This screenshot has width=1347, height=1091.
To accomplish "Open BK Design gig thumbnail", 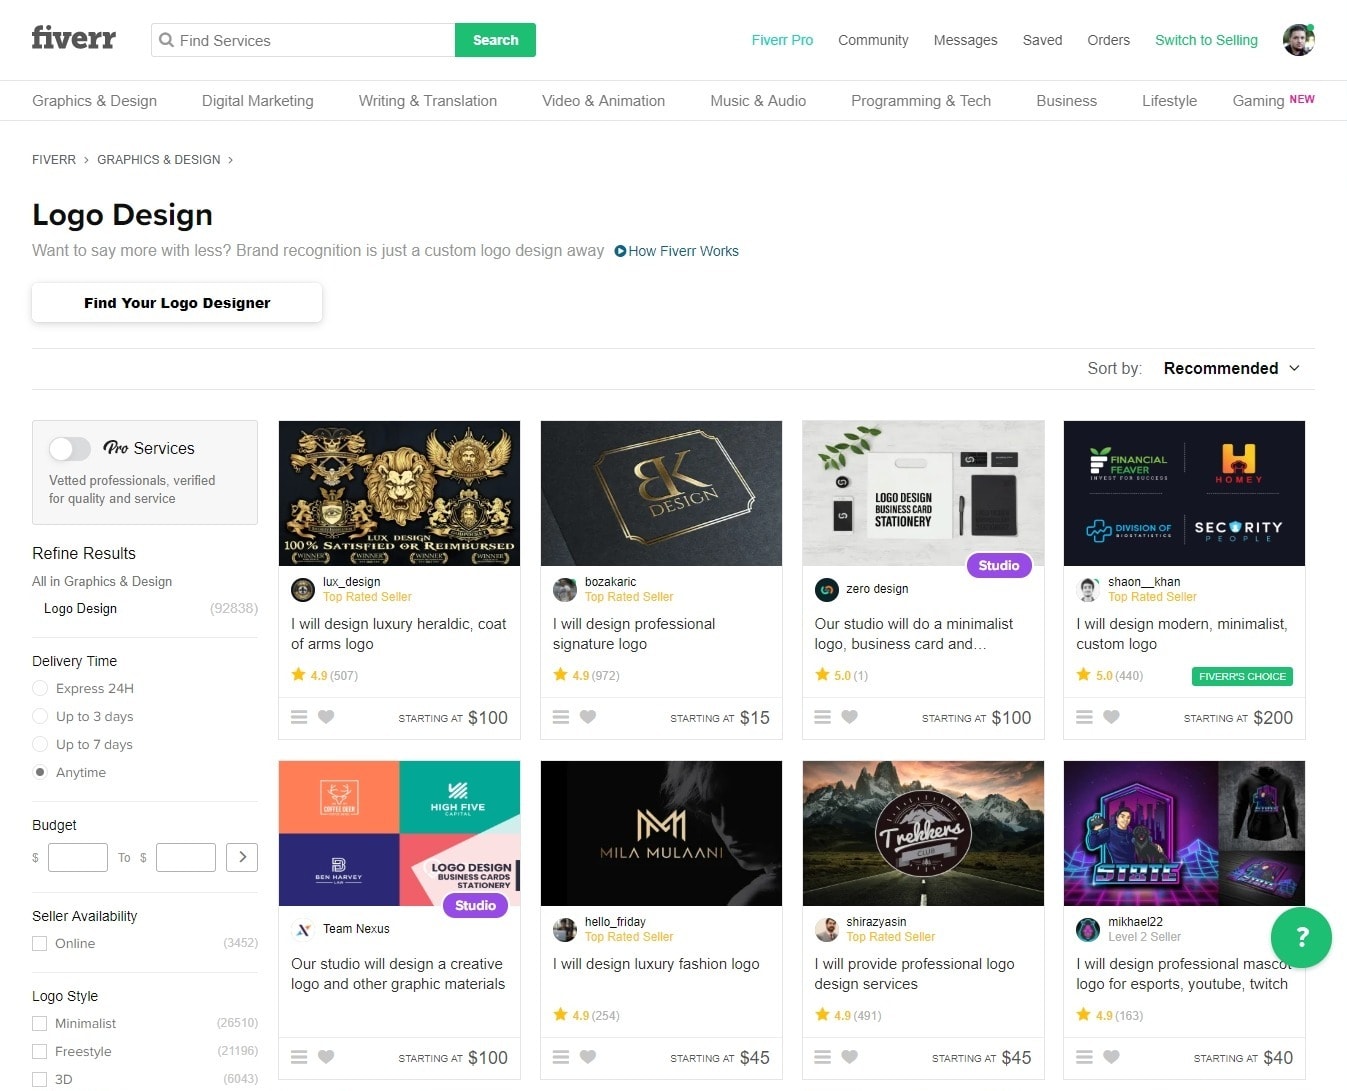I will [x=661, y=493].
